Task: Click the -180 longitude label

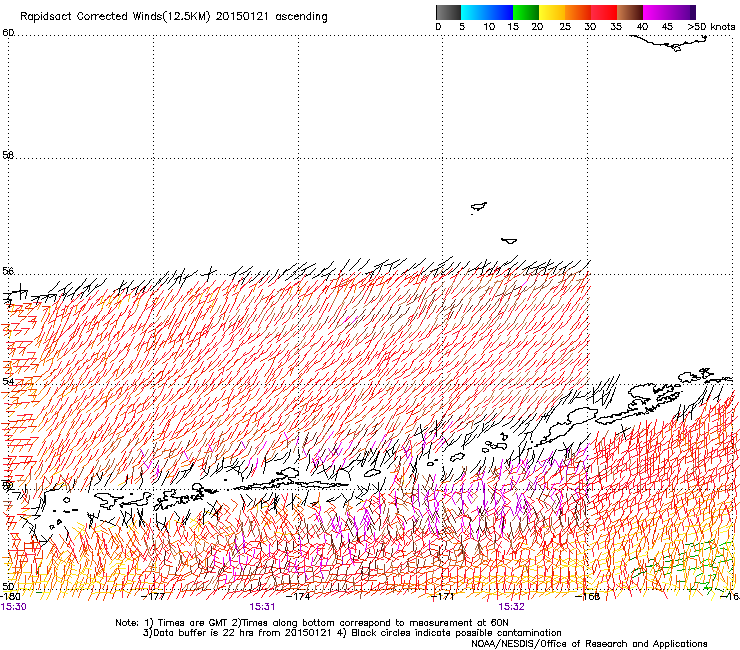Action: click(x=10, y=596)
